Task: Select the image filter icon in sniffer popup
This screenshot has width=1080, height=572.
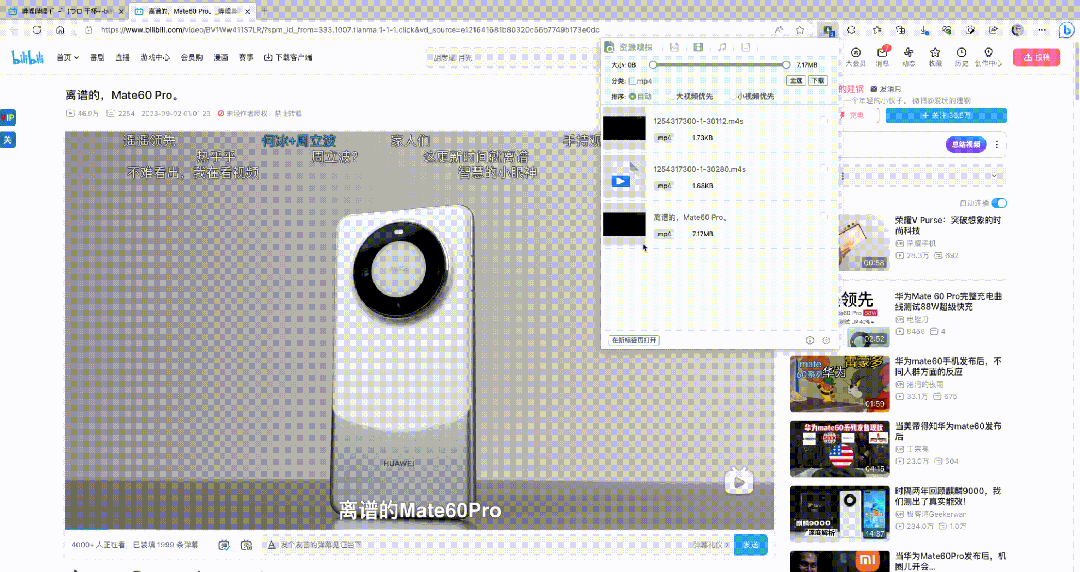Action: click(674, 48)
